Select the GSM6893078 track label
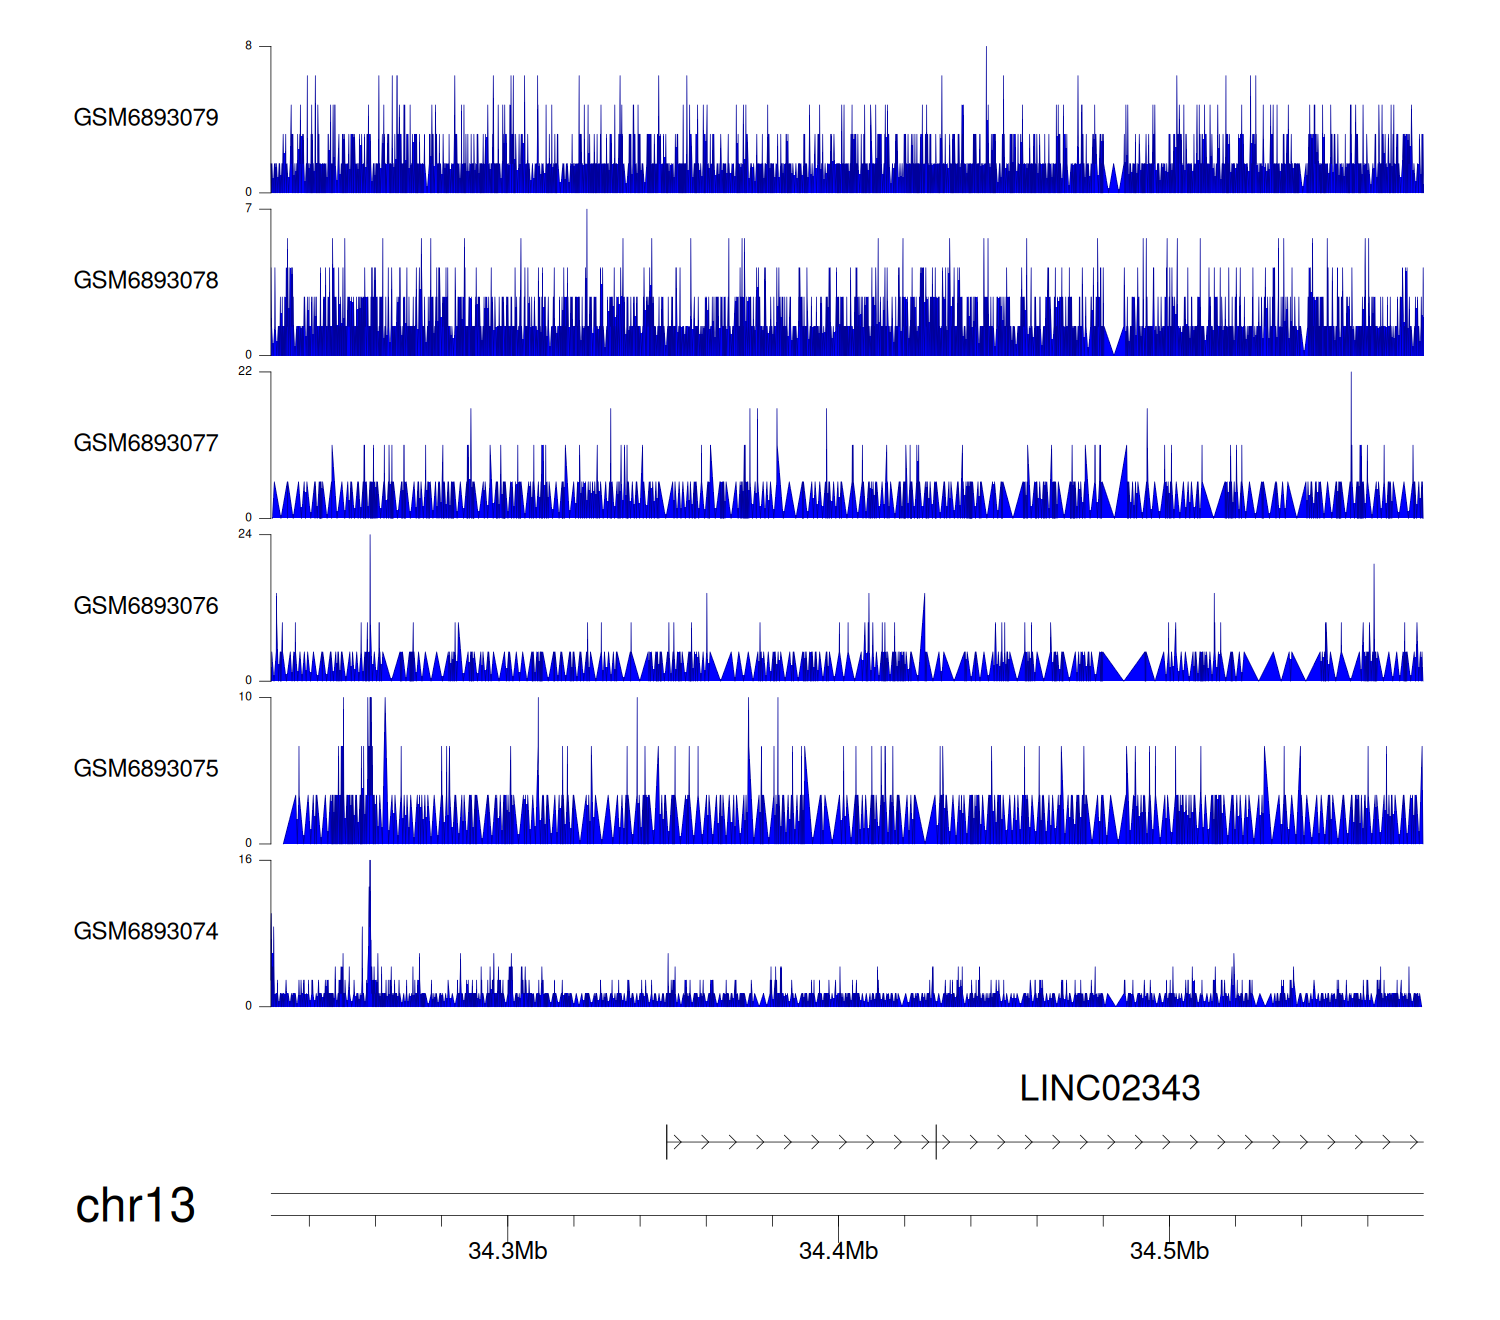This screenshot has width=1500, height=1320. (x=146, y=281)
